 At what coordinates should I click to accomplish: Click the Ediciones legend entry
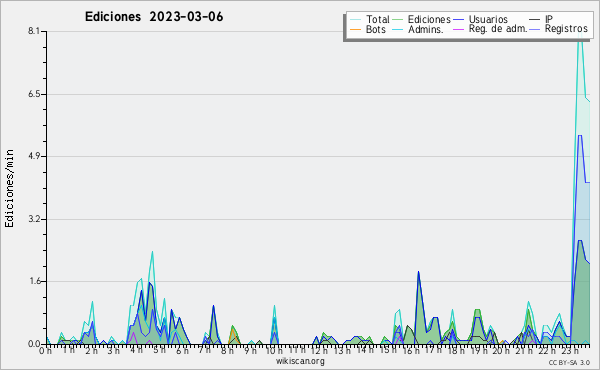pyautogui.click(x=422, y=19)
